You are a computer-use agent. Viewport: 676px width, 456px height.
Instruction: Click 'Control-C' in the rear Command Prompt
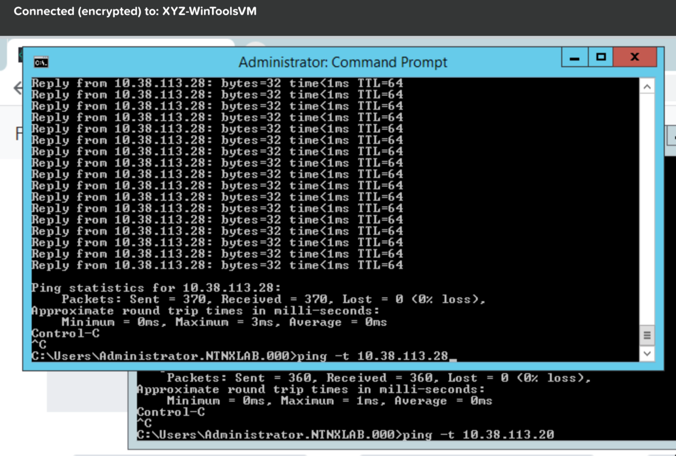[171, 412]
